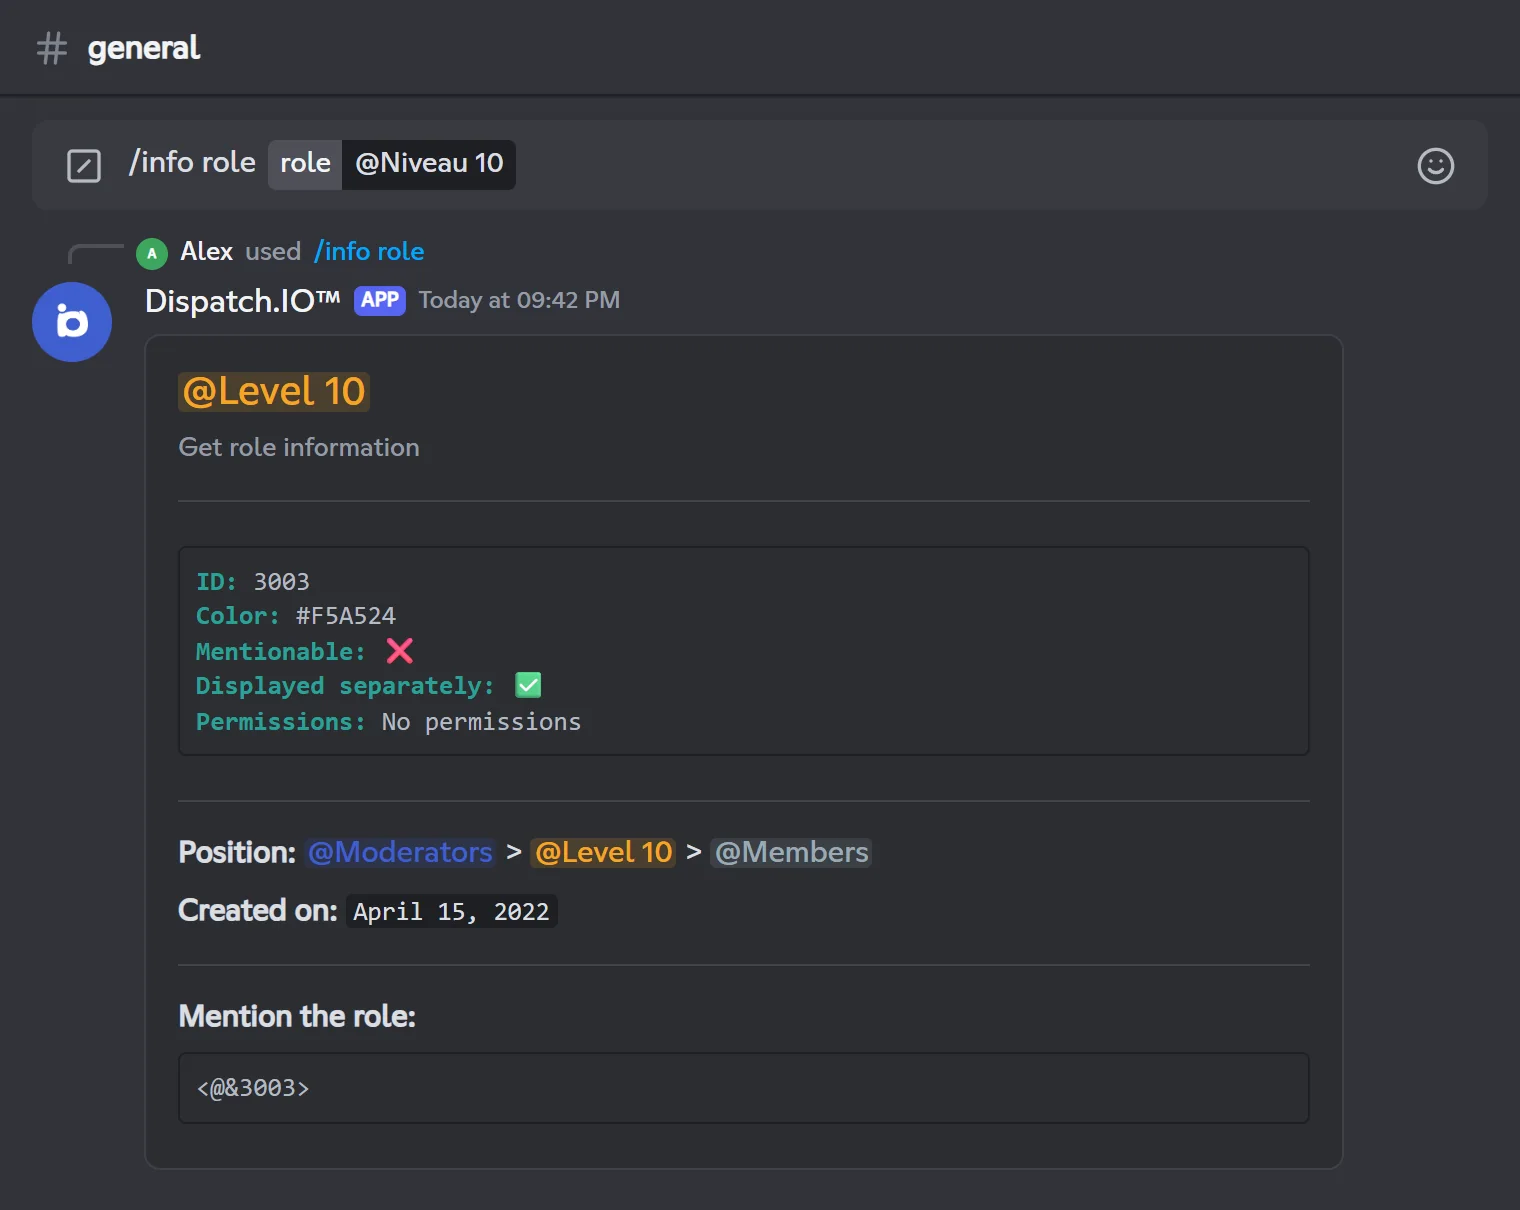Click the ID value 3003
The image size is (1520, 1210).
tap(281, 582)
